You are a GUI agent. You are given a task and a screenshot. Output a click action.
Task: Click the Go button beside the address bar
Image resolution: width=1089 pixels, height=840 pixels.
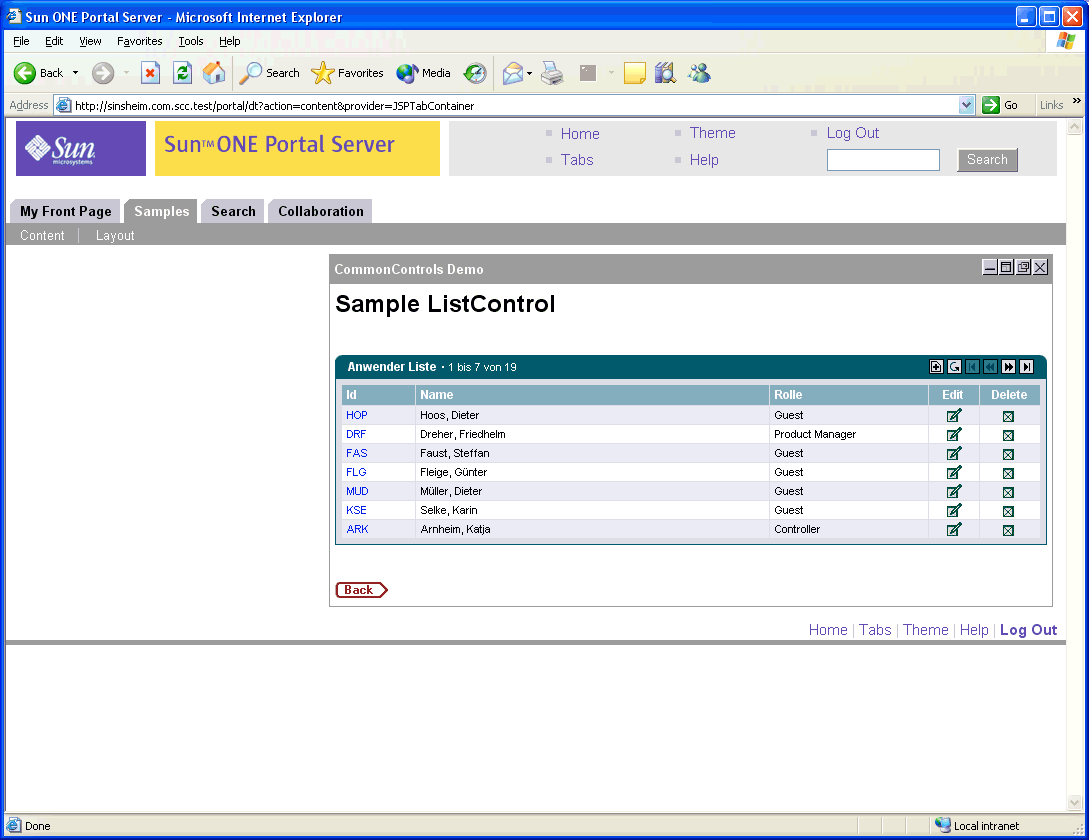pyautogui.click(x=1000, y=106)
